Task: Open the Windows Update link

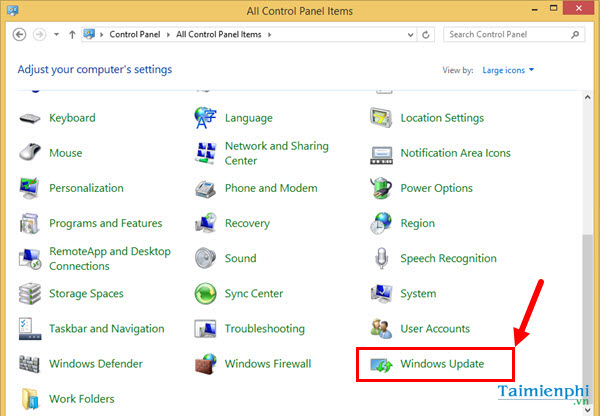Action: pyautogui.click(x=442, y=364)
